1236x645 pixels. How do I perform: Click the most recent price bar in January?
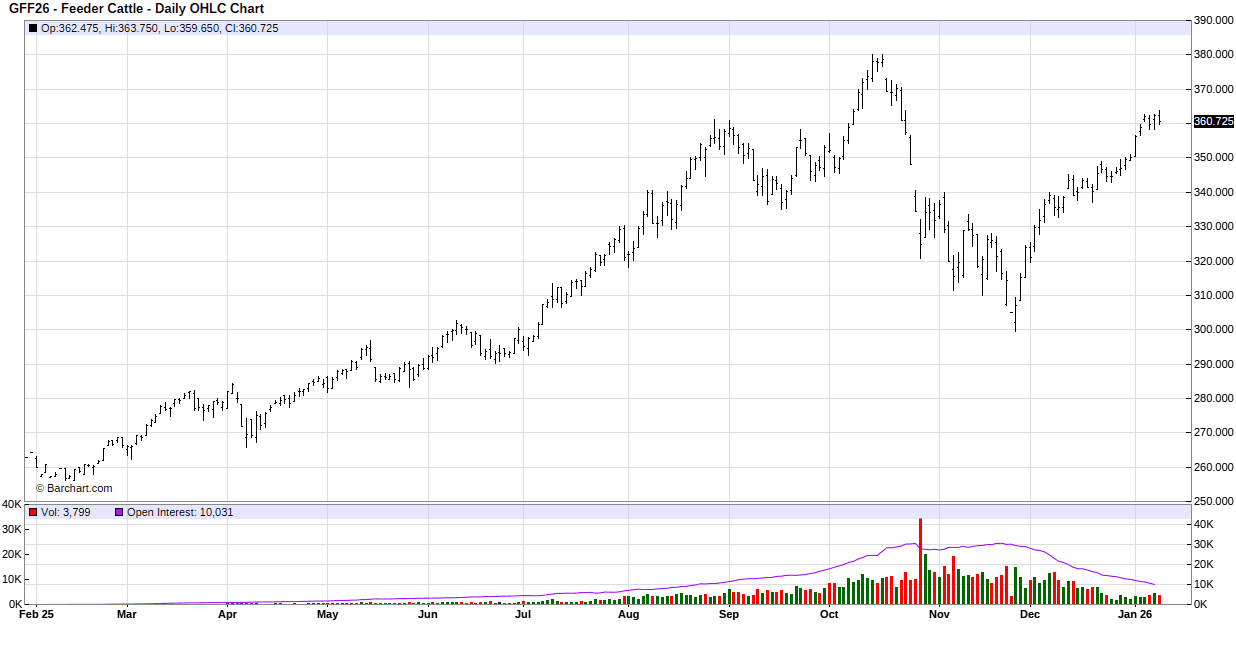click(x=1159, y=119)
